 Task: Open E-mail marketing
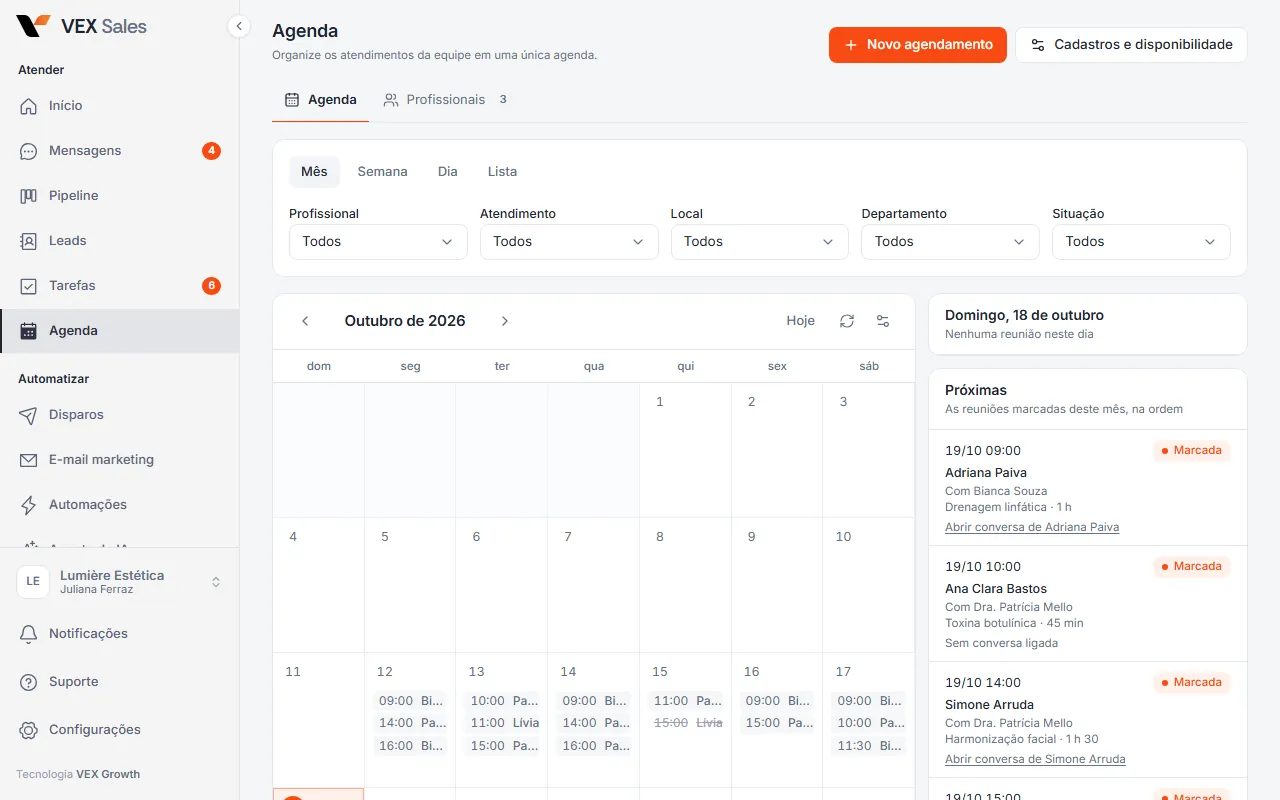[x=120, y=460]
